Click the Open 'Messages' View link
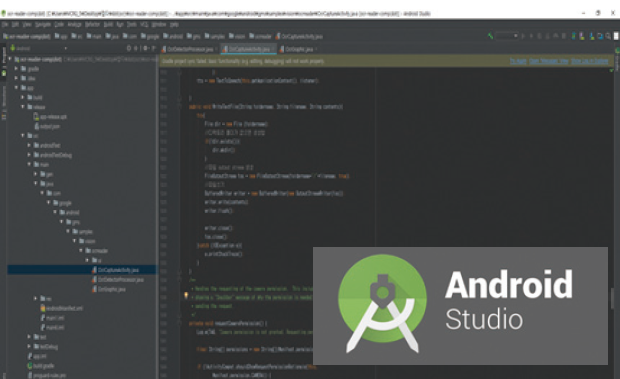The height and width of the screenshot is (379, 620). [x=549, y=61]
